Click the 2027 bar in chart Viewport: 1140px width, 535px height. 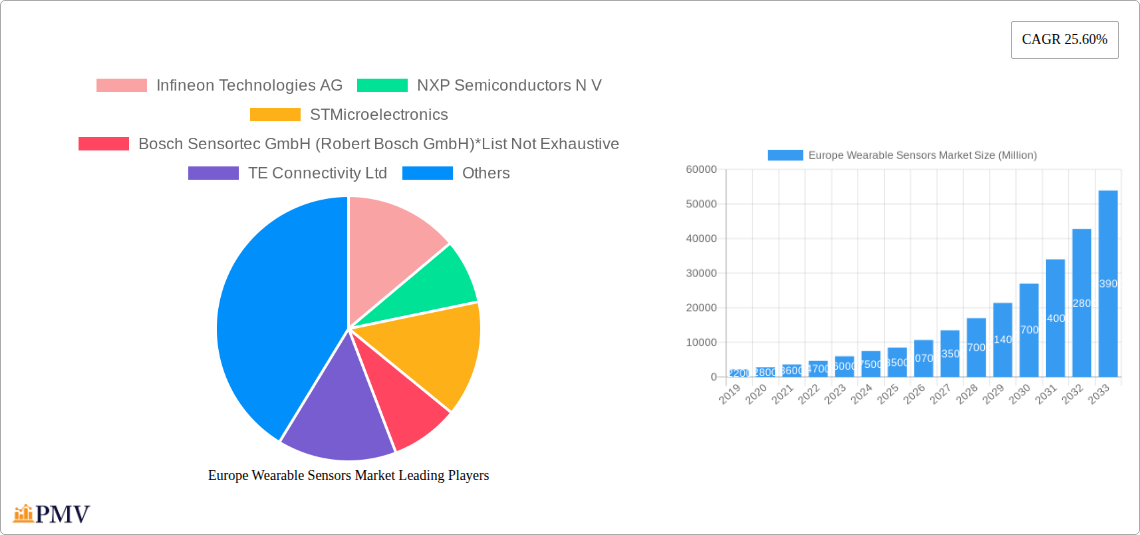click(950, 353)
